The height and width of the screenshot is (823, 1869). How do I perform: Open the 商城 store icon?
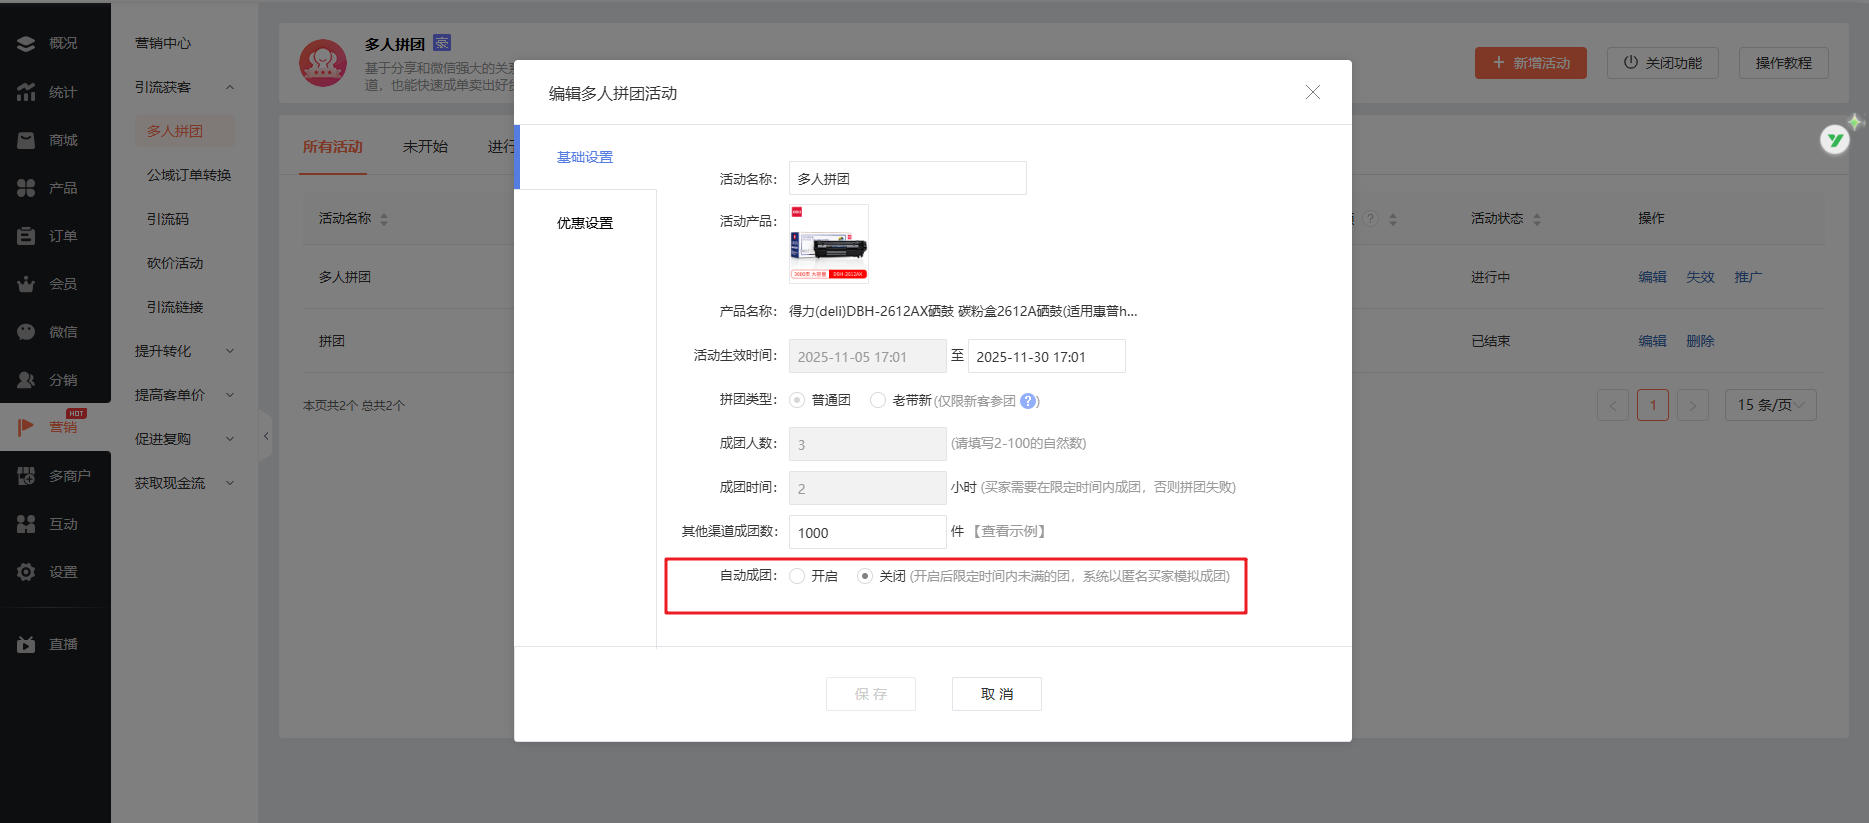[x=26, y=140]
